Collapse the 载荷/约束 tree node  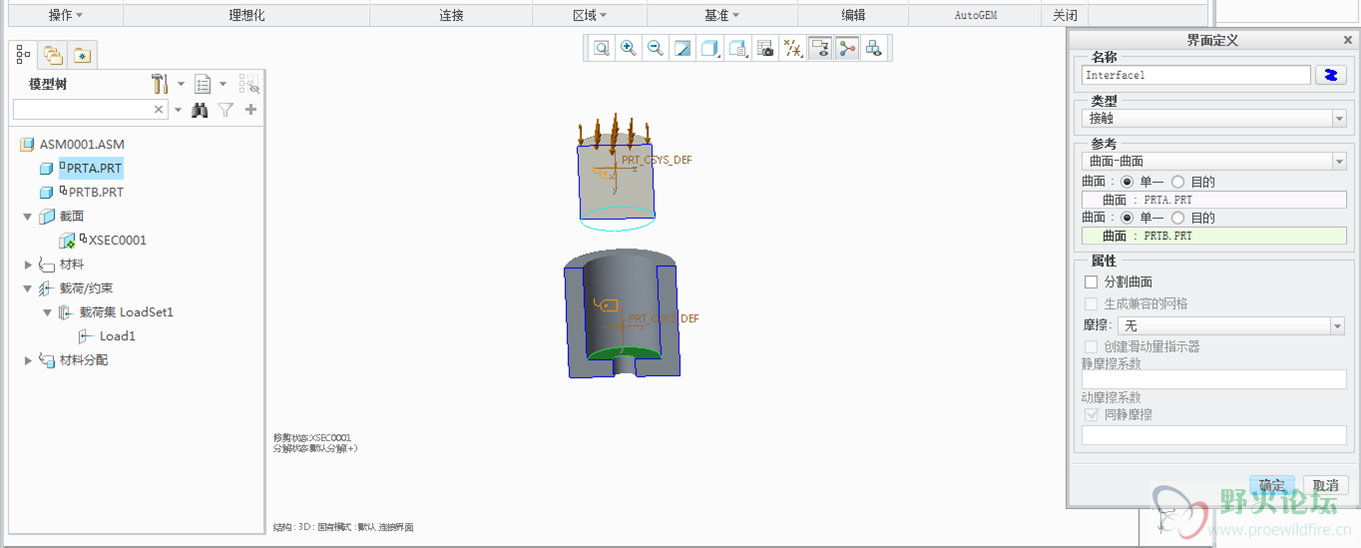(27, 288)
